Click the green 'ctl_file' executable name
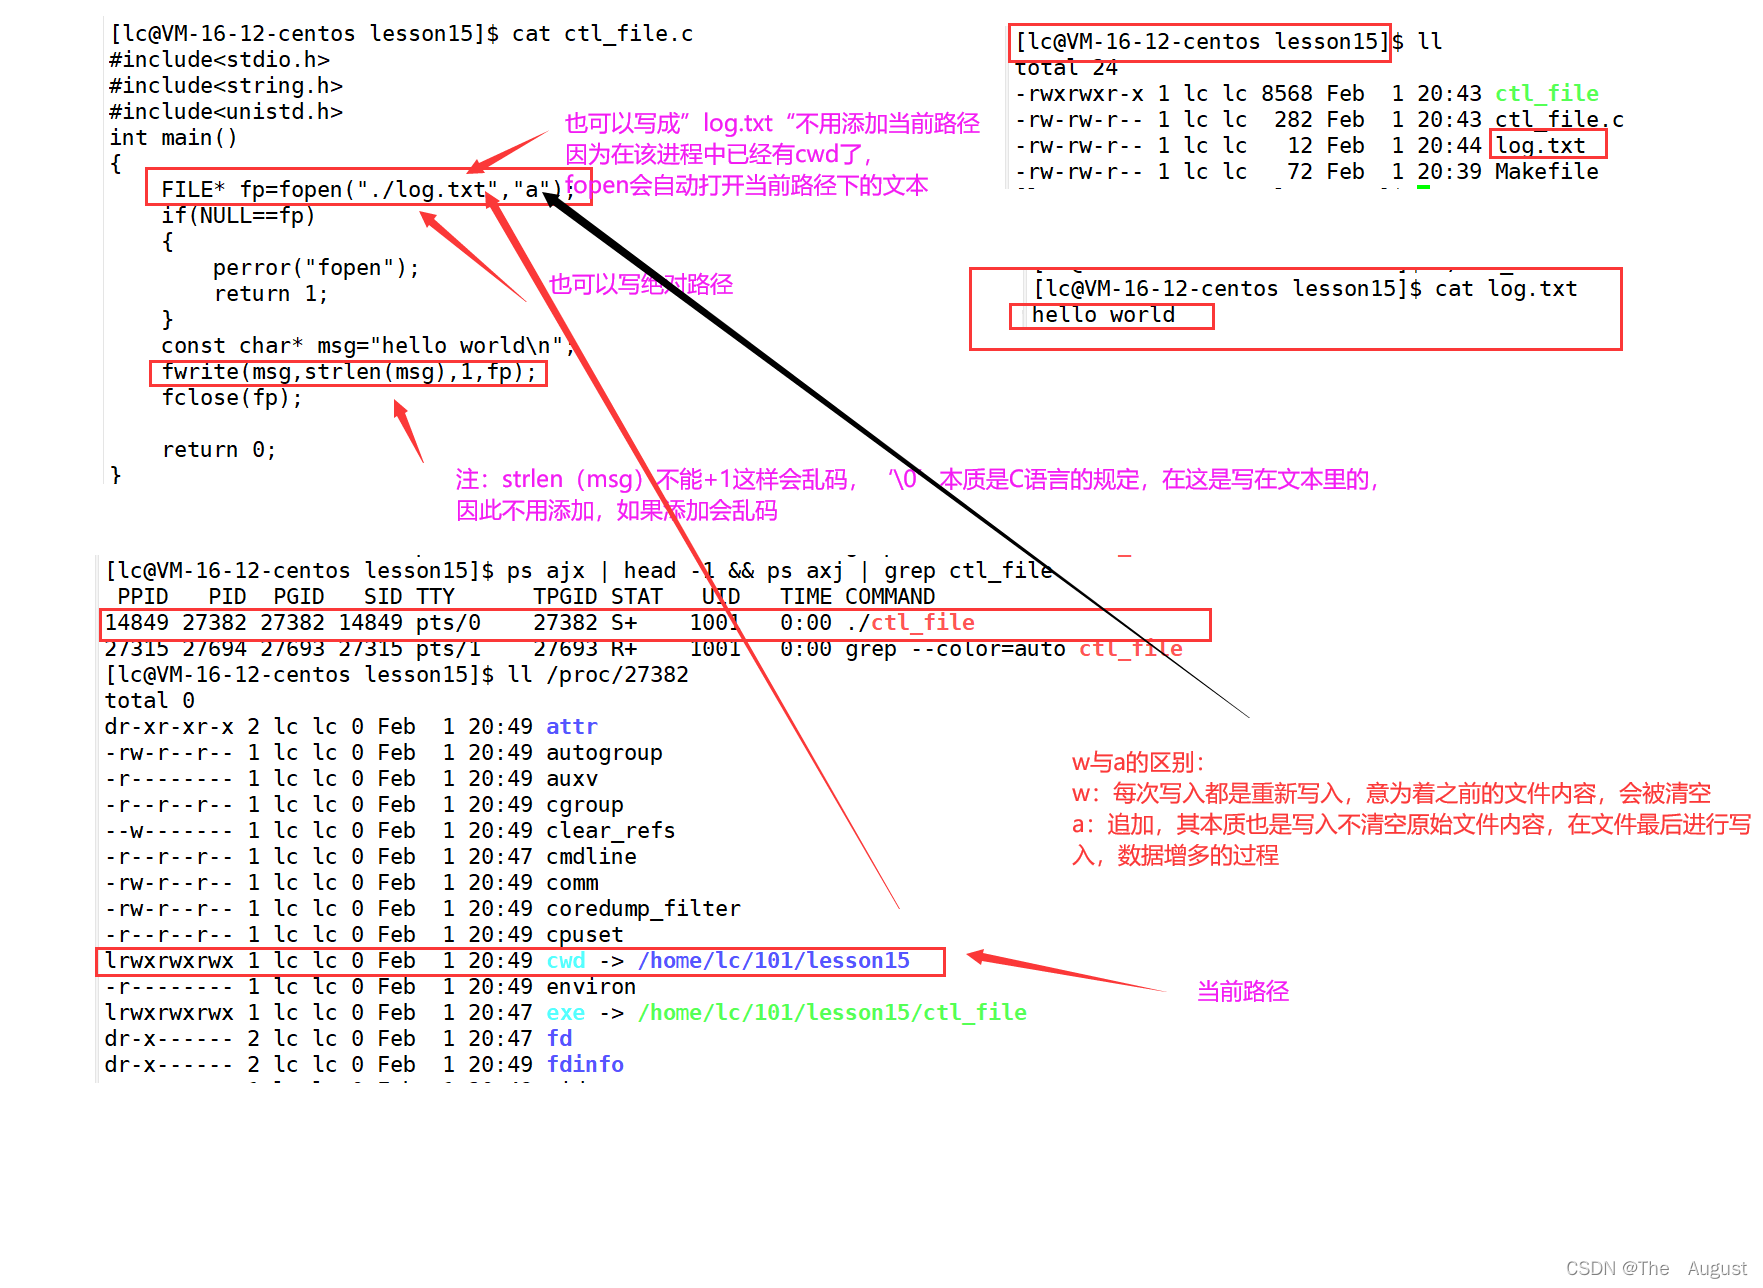This screenshot has height=1288, width=1763. [x=1546, y=94]
